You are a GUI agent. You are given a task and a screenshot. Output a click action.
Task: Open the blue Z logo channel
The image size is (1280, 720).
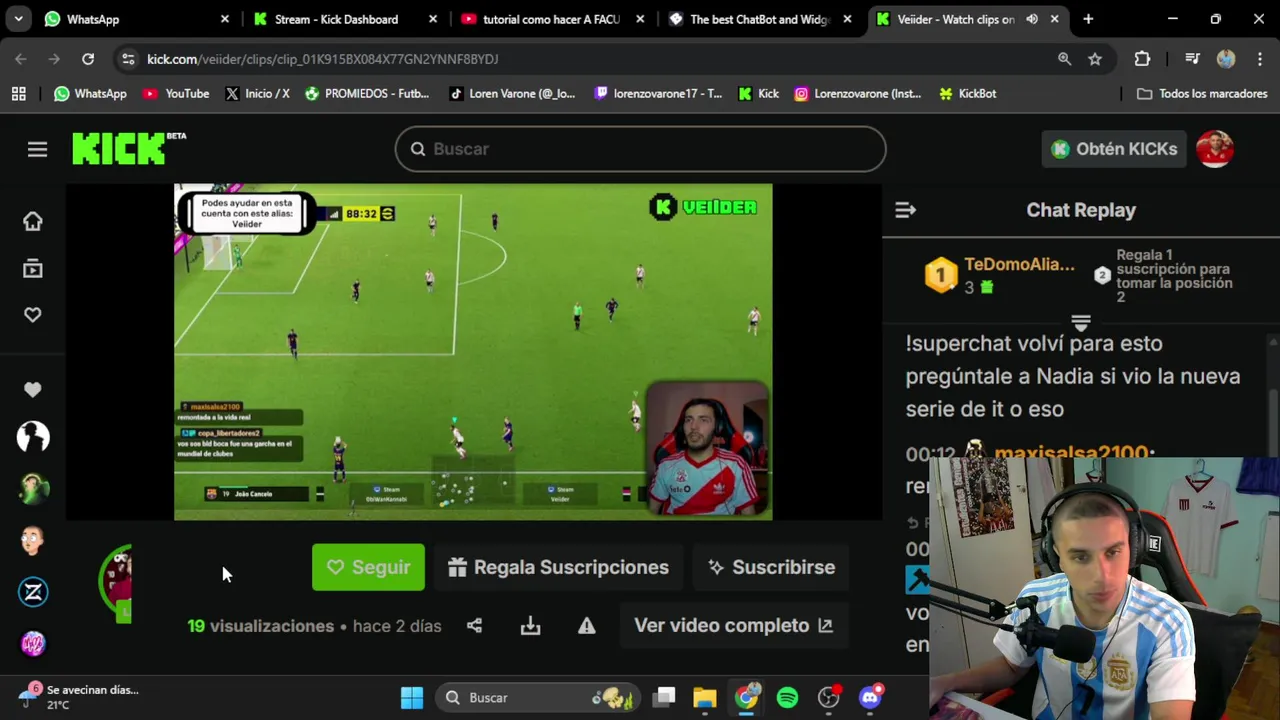click(33, 592)
